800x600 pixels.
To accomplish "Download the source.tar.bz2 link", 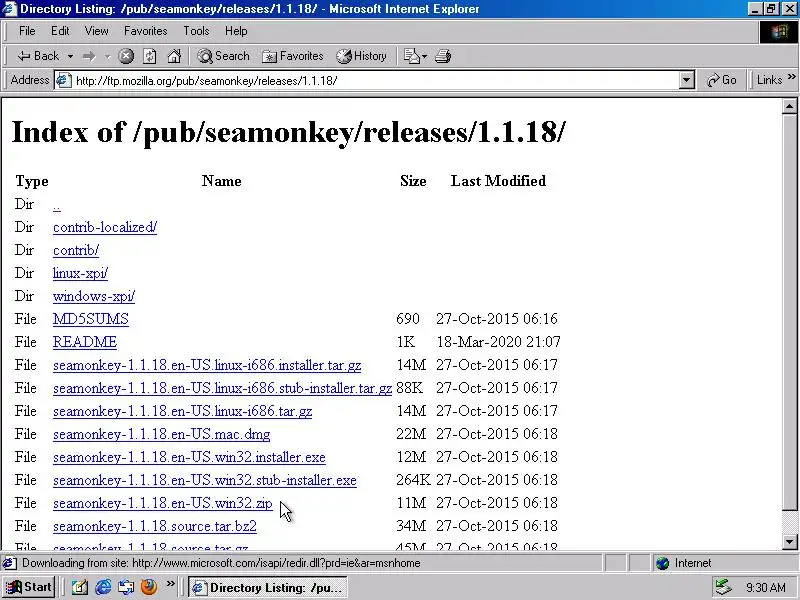I will coord(155,526).
